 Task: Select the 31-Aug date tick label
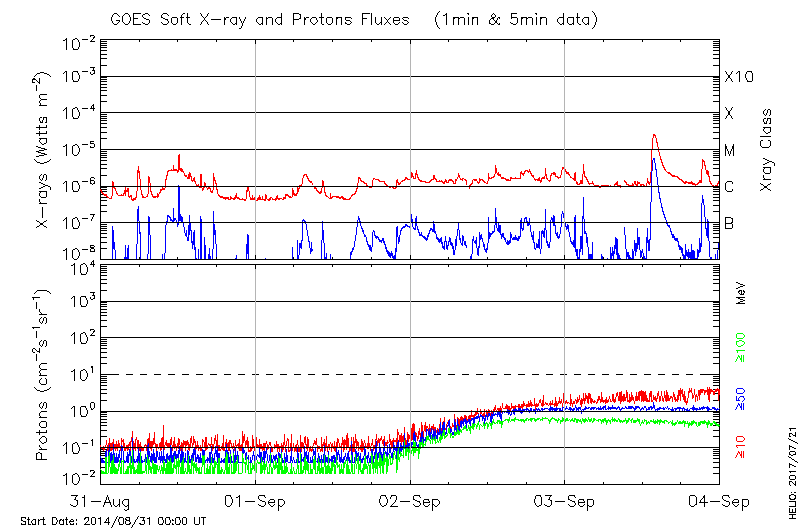(x=102, y=500)
